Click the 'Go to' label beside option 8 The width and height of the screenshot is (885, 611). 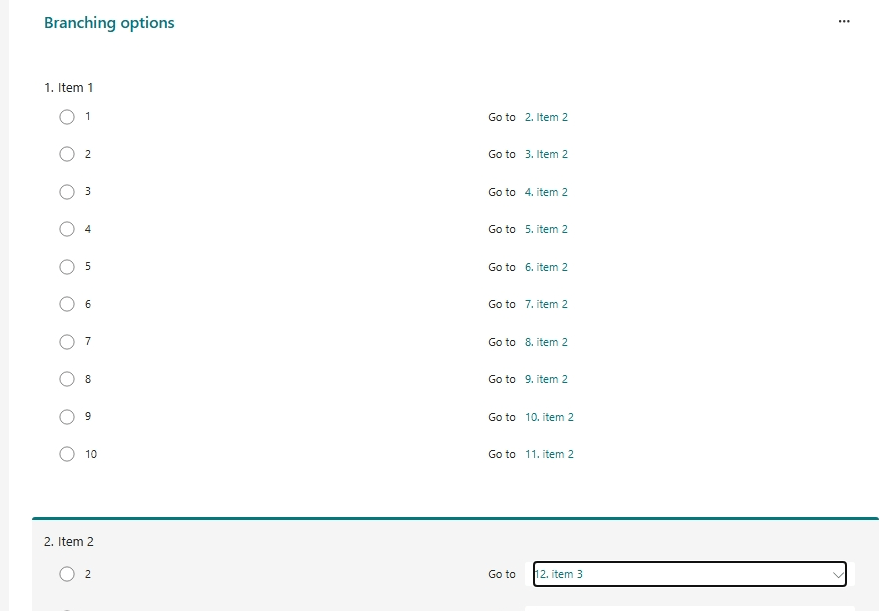[x=500, y=378]
